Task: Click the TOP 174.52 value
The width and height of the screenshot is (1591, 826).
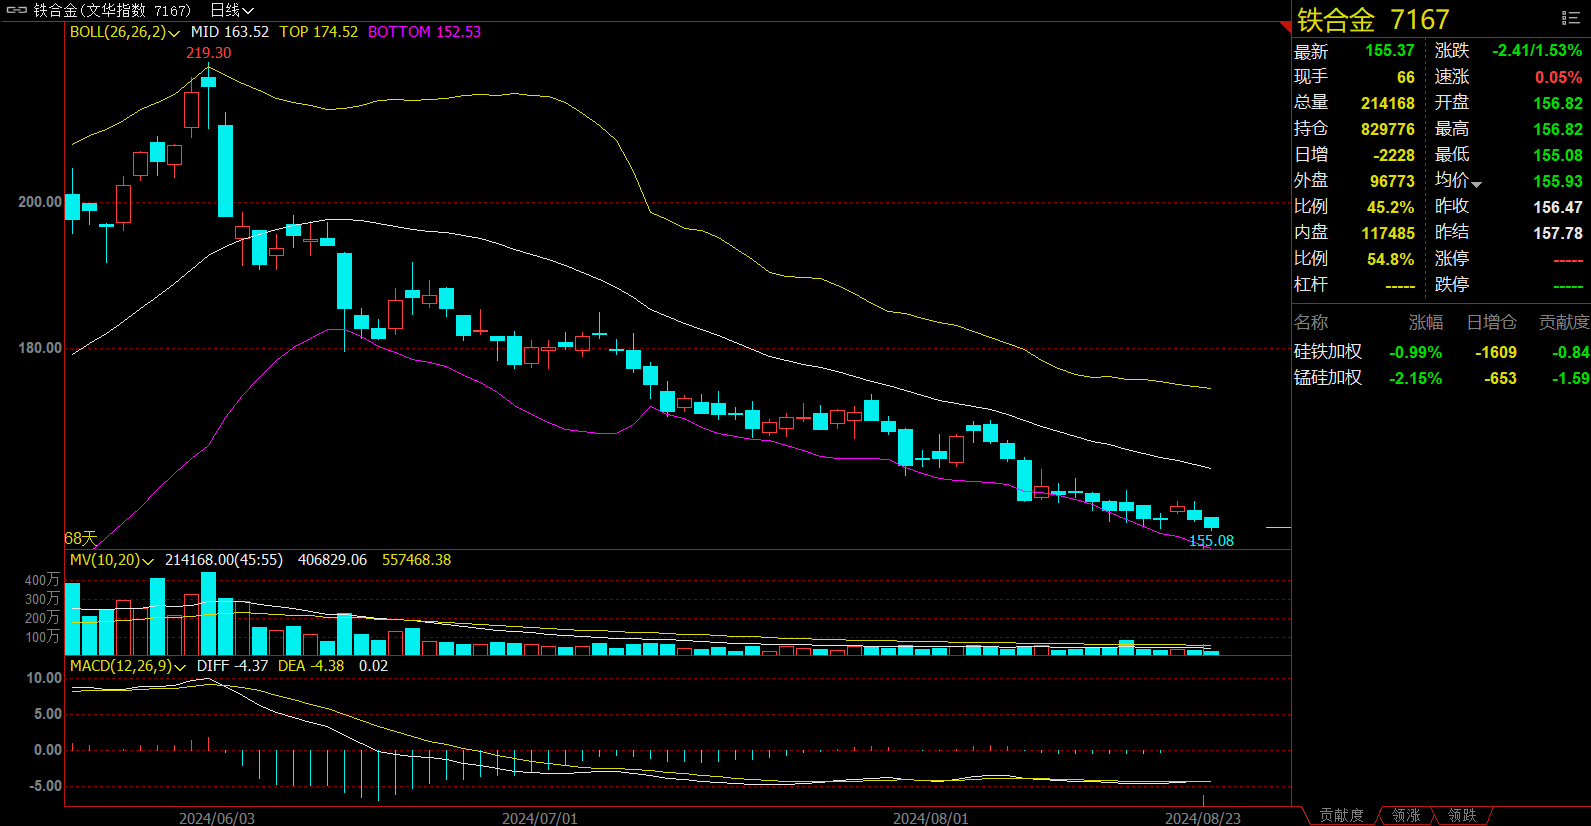Action: pyautogui.click(x=318, y=32)
